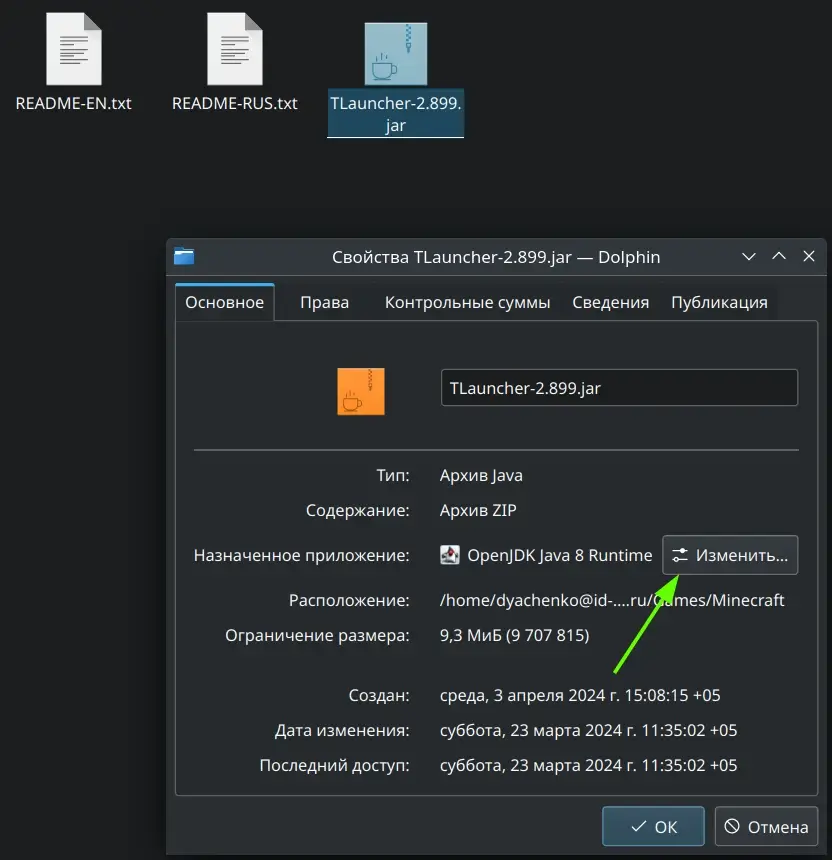Click the Dolphin folder icon in title bar
The width and height of the screenshot is (832, 860).
(184, 256)
